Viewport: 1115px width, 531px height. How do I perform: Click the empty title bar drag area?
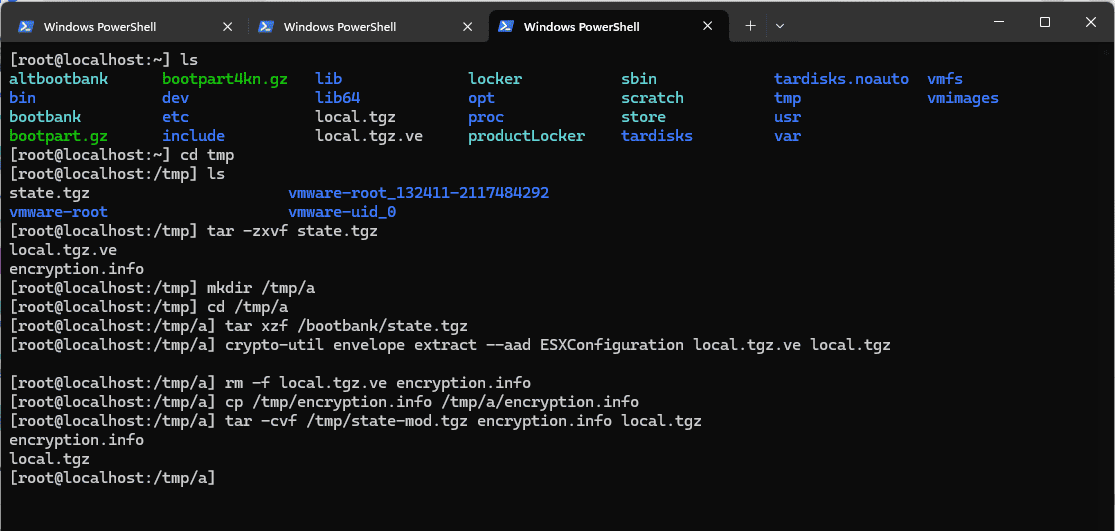[880, 24]
